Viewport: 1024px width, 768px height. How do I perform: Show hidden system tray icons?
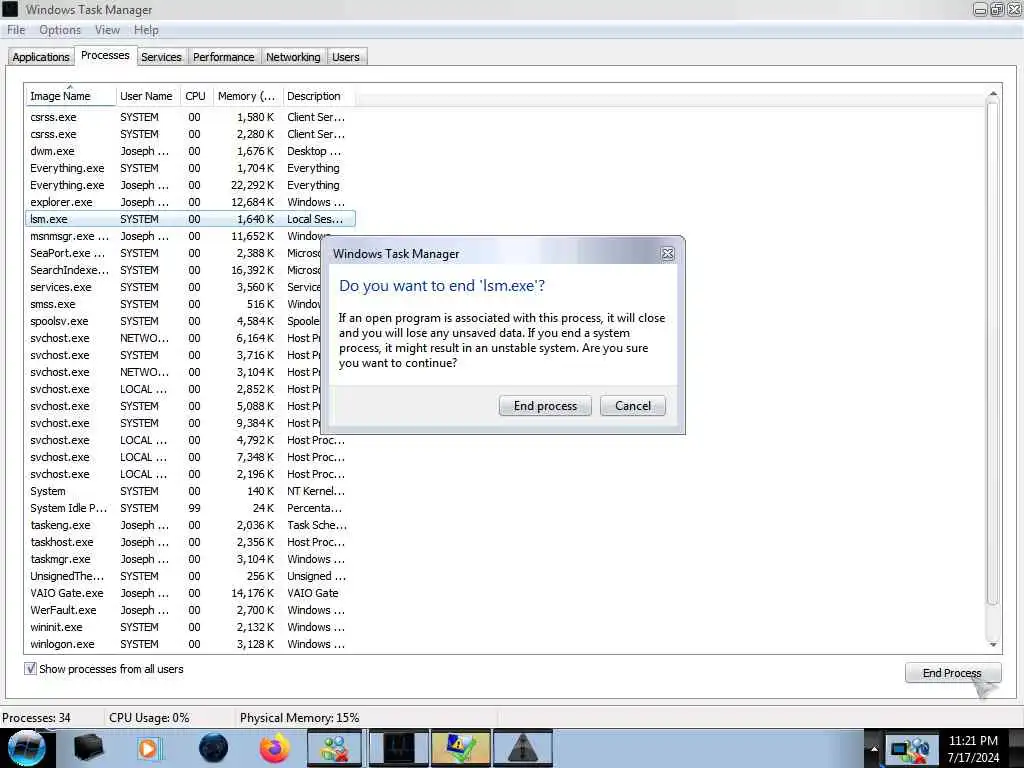873,749
